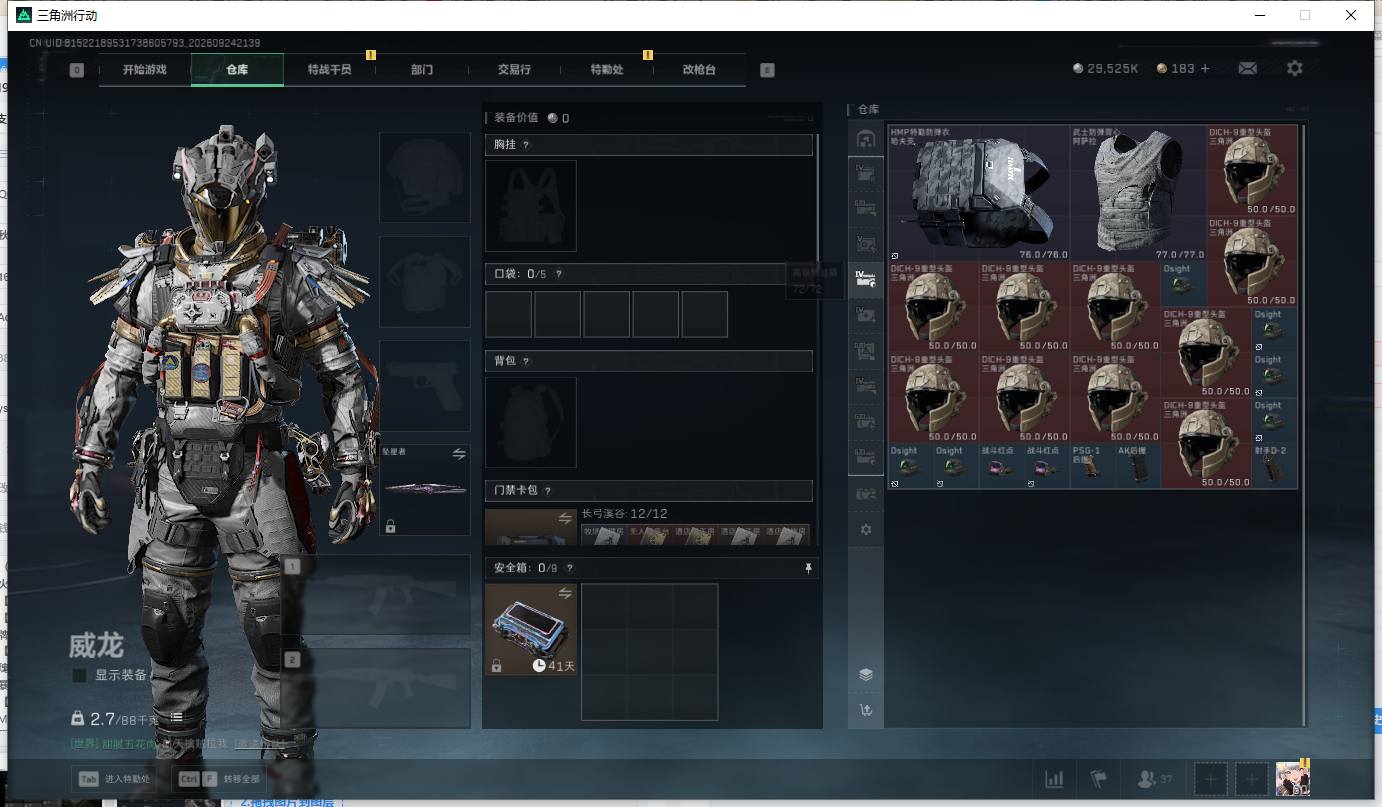Viewport: 1382px width, 807px height.
Task: Click the swap icon on the keycard case
Action: 565,518
